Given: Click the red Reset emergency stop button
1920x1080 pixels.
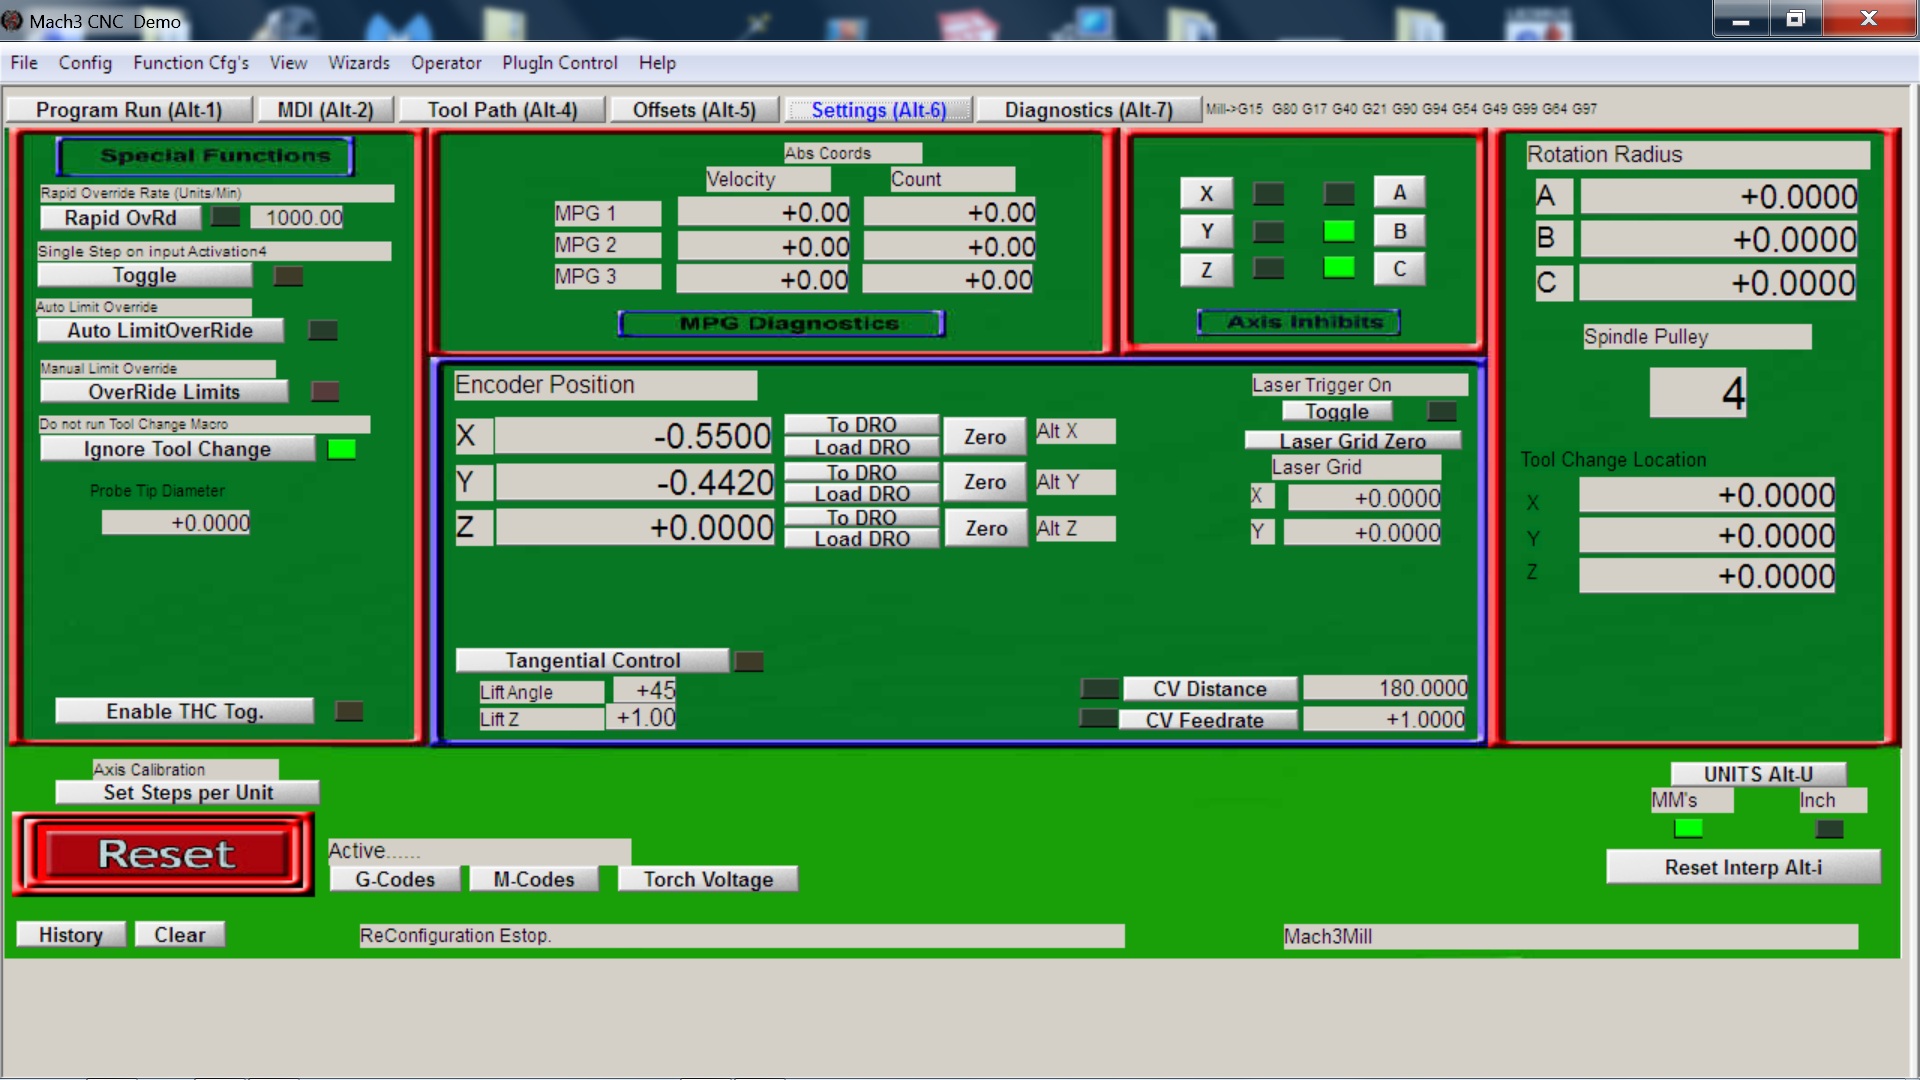Looking at the screenshot, I should click(165, 854).
